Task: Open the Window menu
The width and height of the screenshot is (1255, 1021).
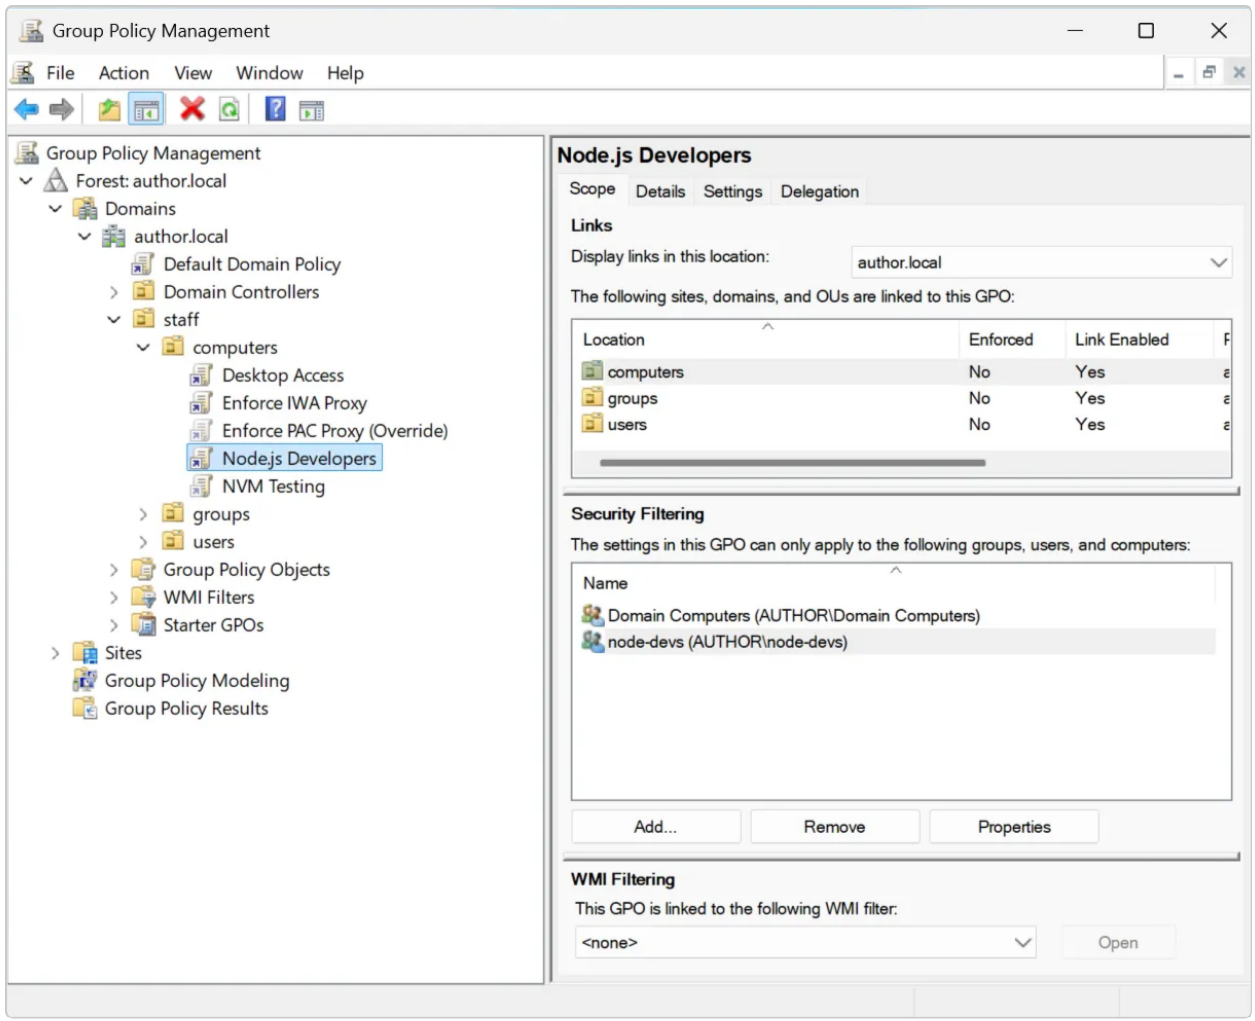Action: click(x=269, y=73)
